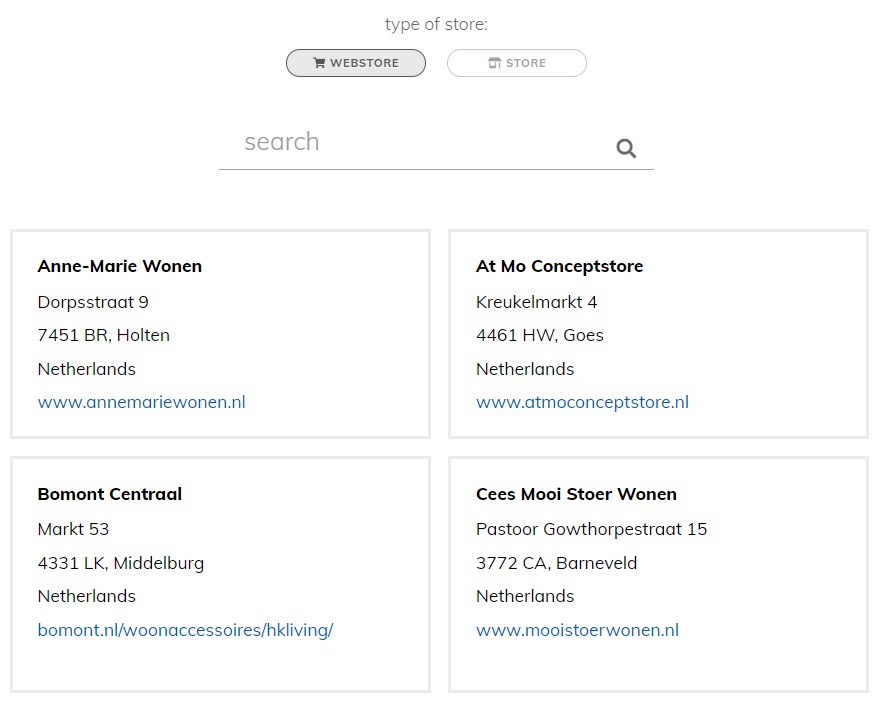The height and width of the screenshot is (703, 883).
Task: Visit www.atmoconceptstore.nl website link
Action: coord(582,402)
